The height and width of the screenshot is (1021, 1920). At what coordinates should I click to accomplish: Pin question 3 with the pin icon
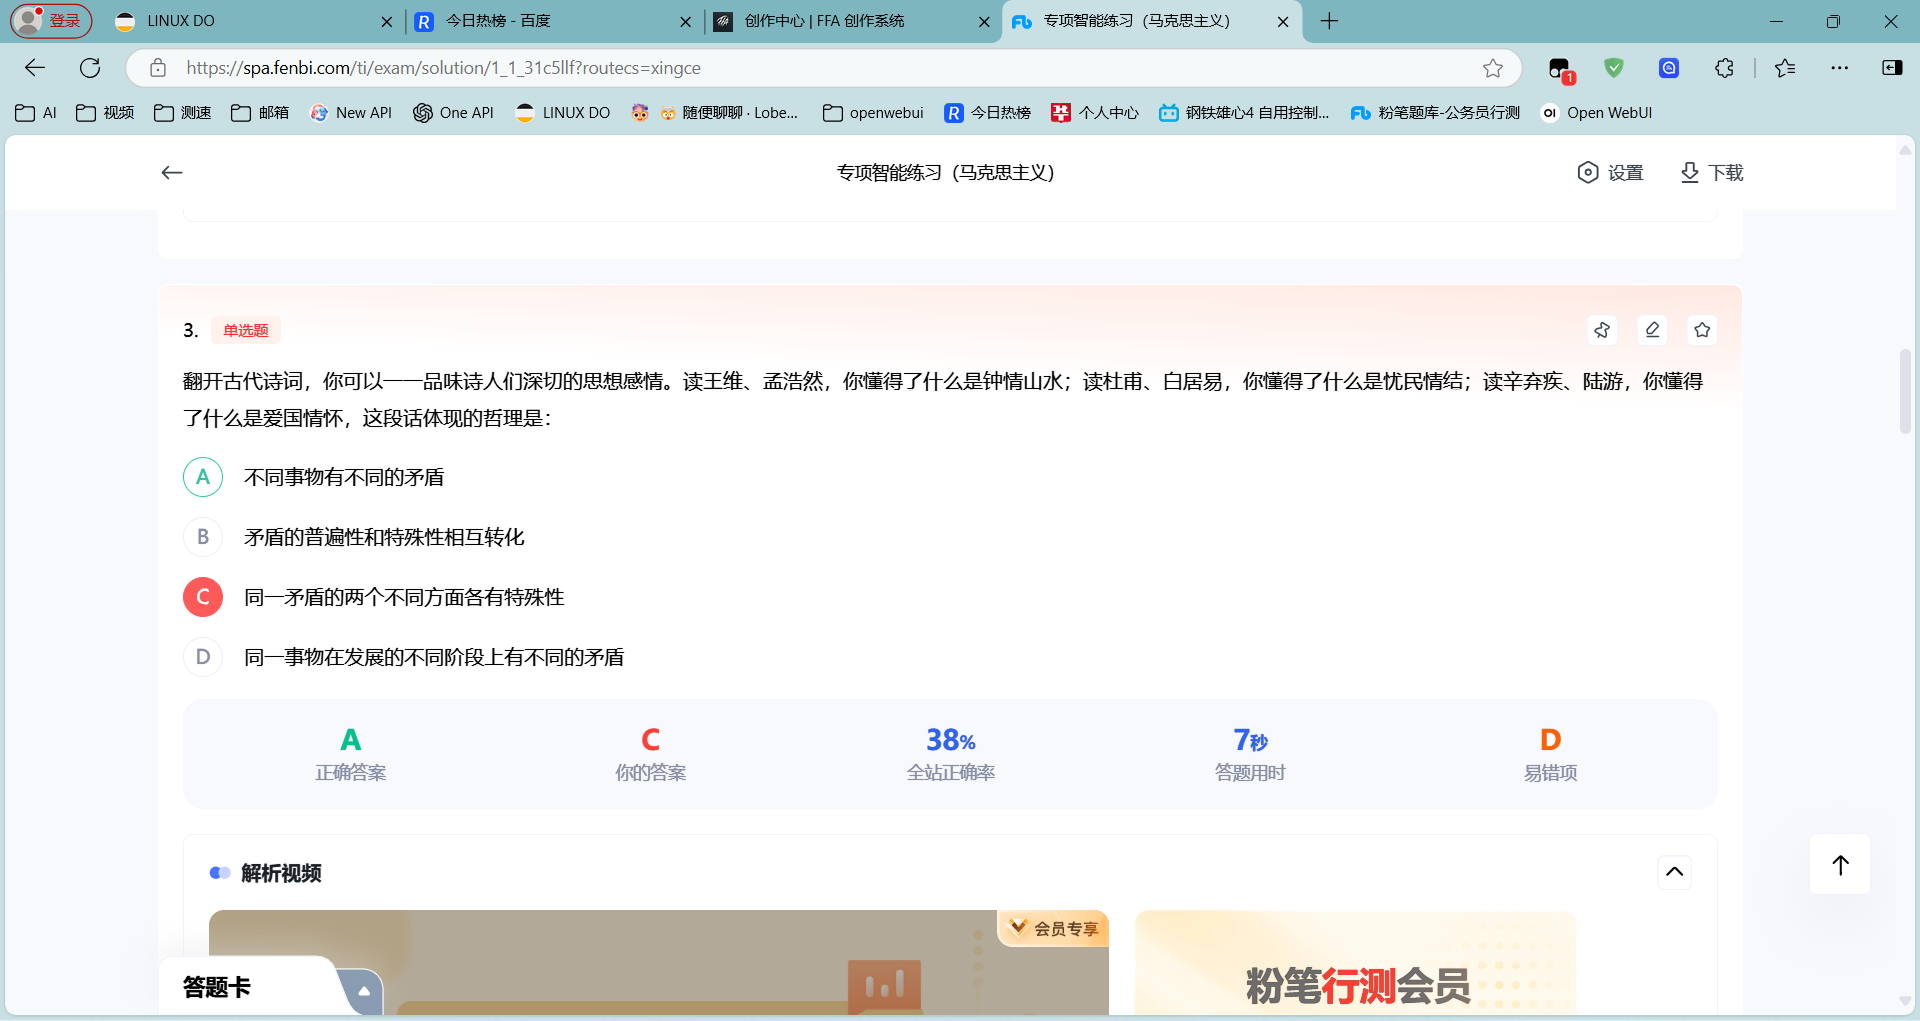pos(1602,330)
